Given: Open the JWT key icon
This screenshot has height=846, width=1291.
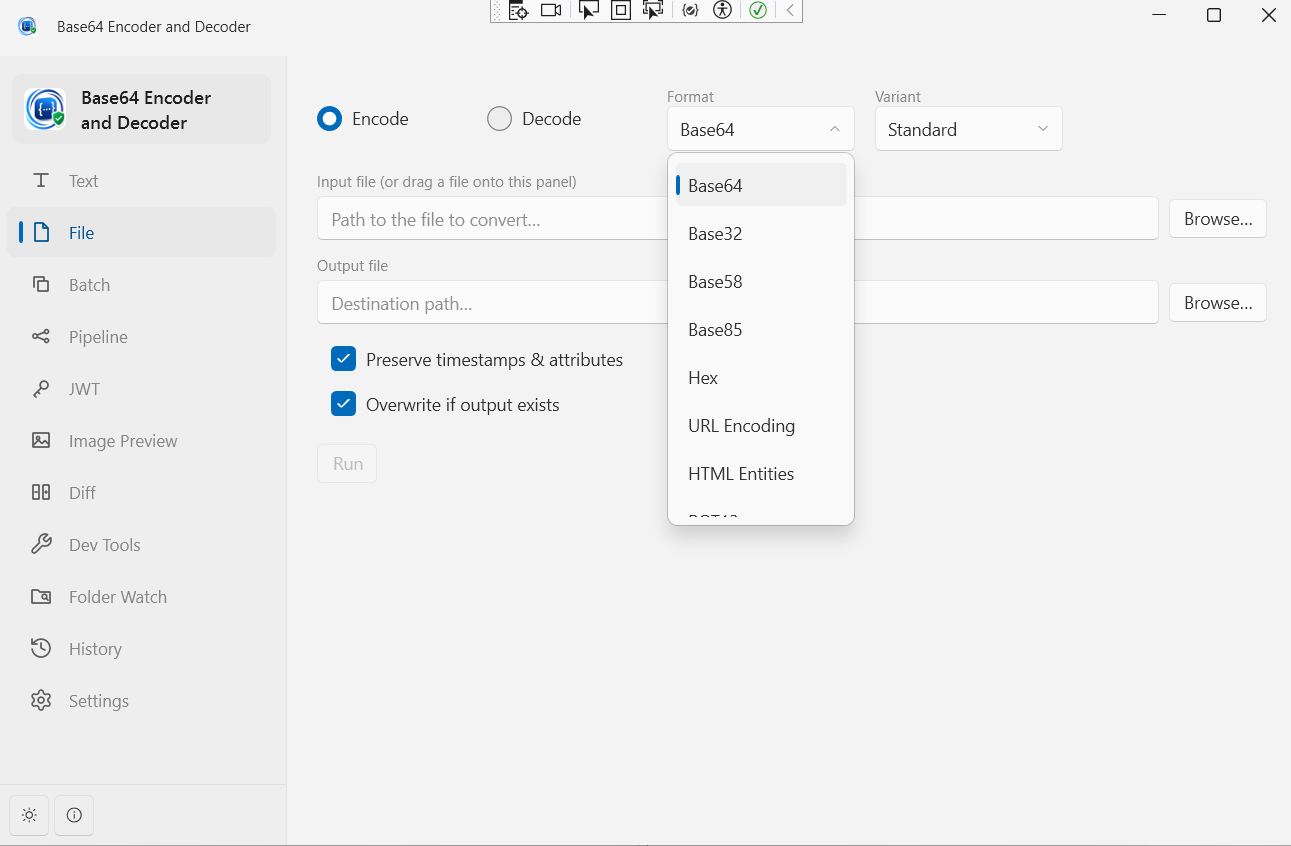Looking at the screenshot, I should click(41, 389).
